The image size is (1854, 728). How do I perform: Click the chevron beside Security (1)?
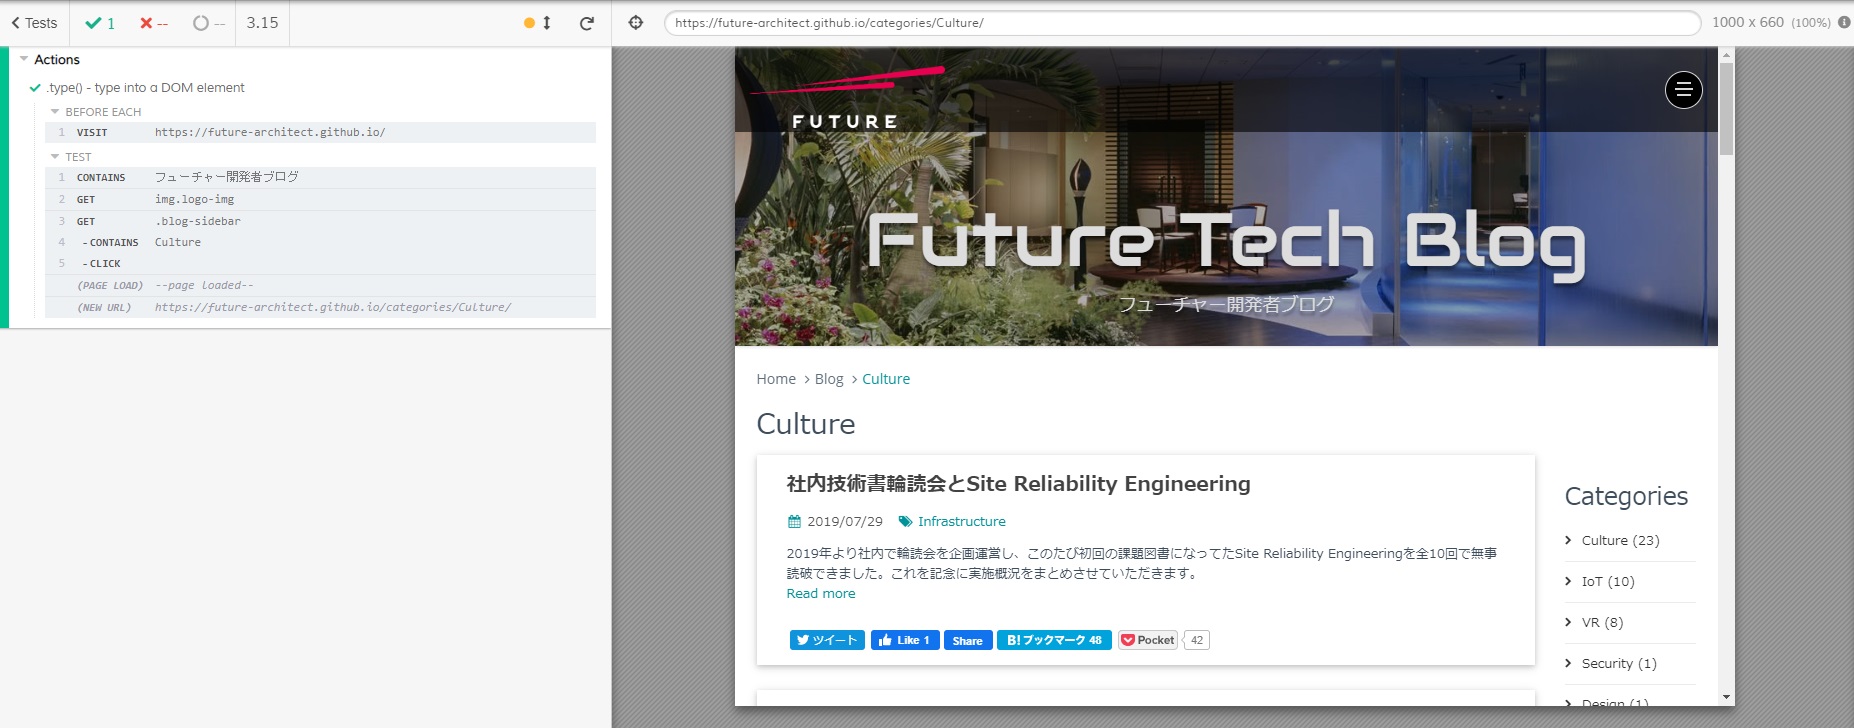coord(1568,663)
